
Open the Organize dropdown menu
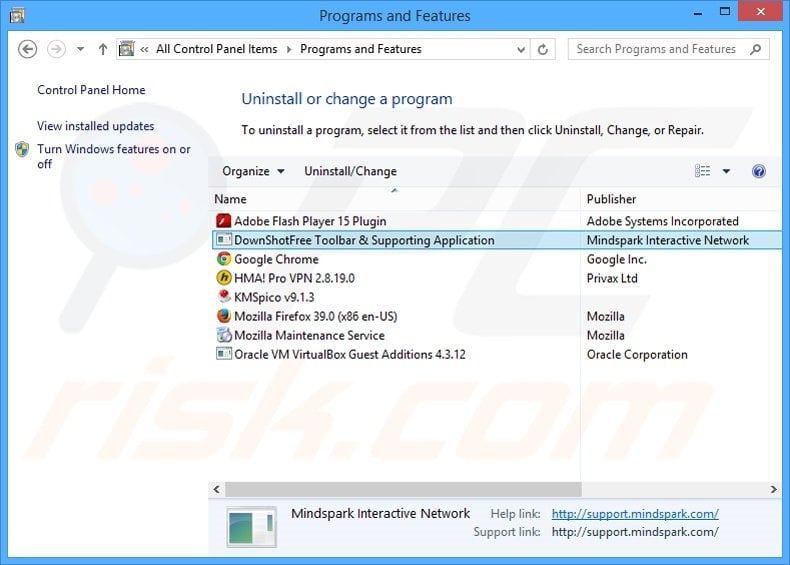253,171
